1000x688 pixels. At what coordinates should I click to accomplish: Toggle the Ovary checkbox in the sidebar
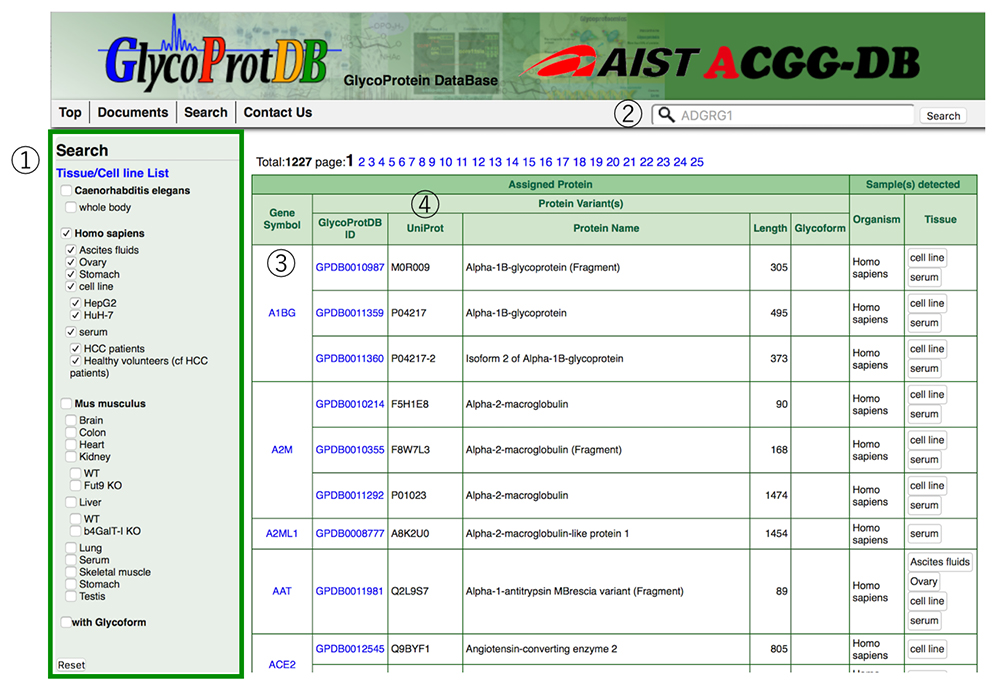point(71,262)
